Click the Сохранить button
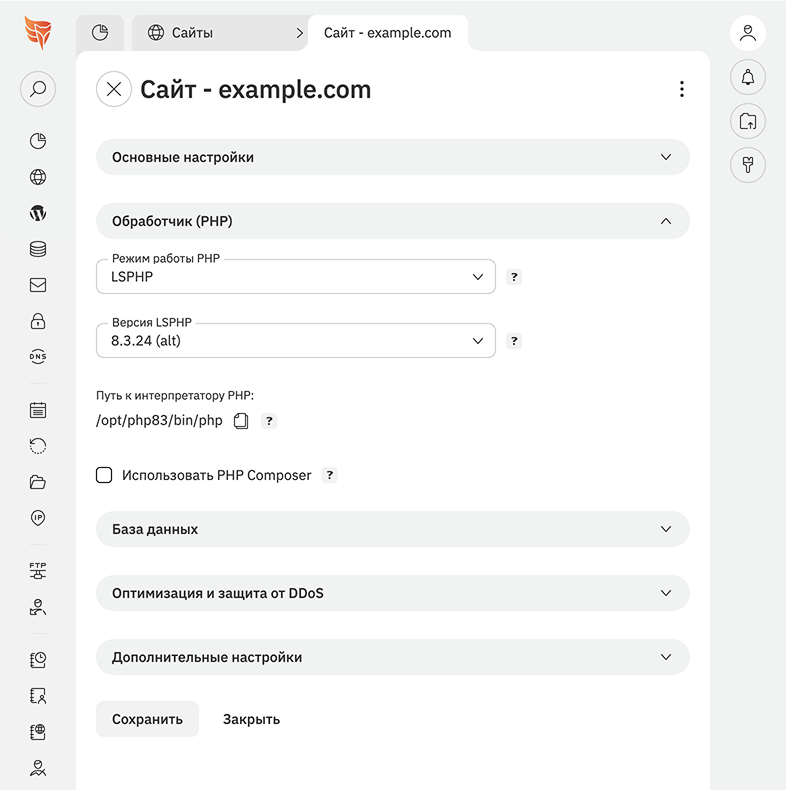The height and width of the screenshot is (790, 786). pos(147,719)
